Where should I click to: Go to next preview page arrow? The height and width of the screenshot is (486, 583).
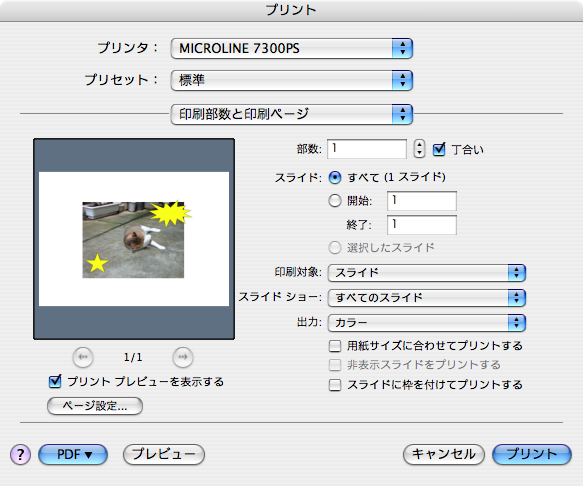pyautogui.click(x=183, y=357)
